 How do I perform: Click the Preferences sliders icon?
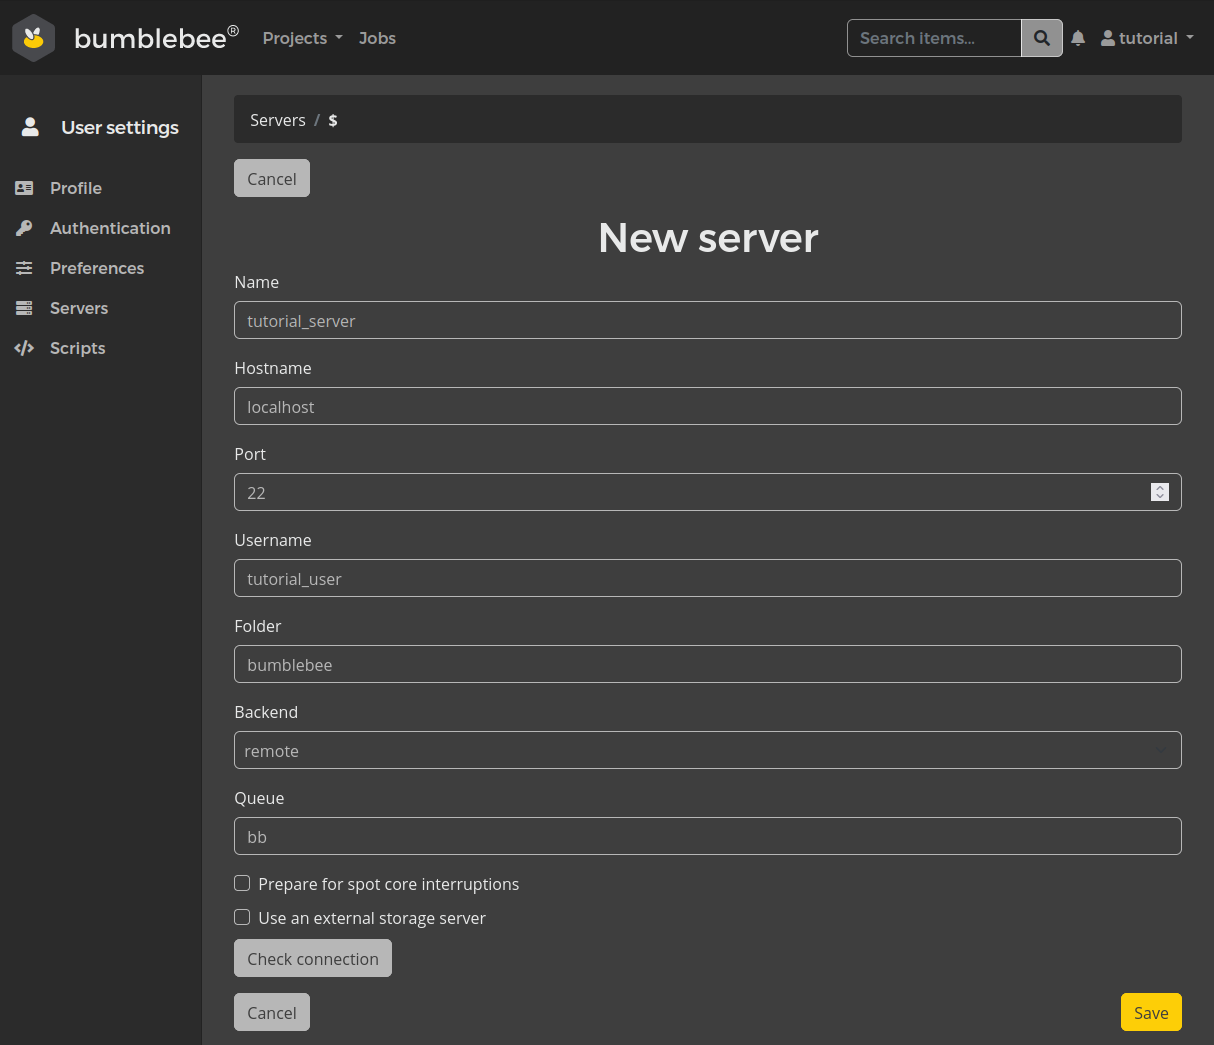click(25, 268)
